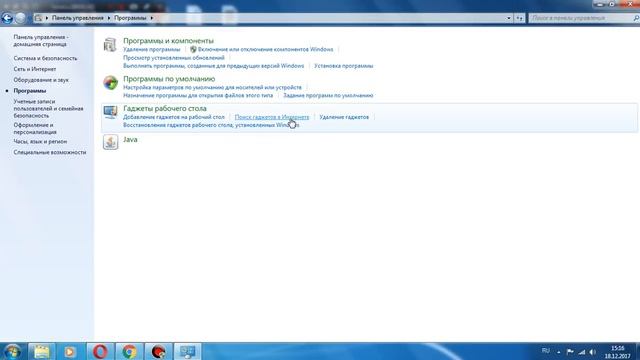Click Настройка параметров по умолчанию для носителей
The width and height of the screenshot is (640, 360).
(x=212, y=87)
